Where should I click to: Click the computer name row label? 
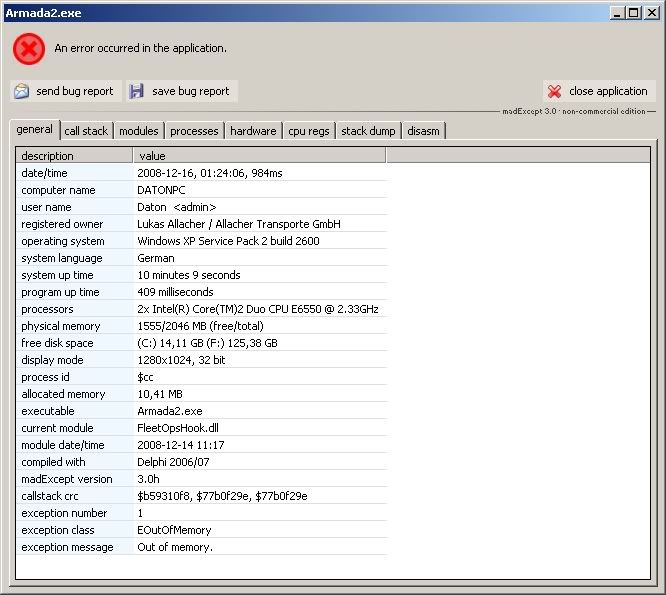58,190
